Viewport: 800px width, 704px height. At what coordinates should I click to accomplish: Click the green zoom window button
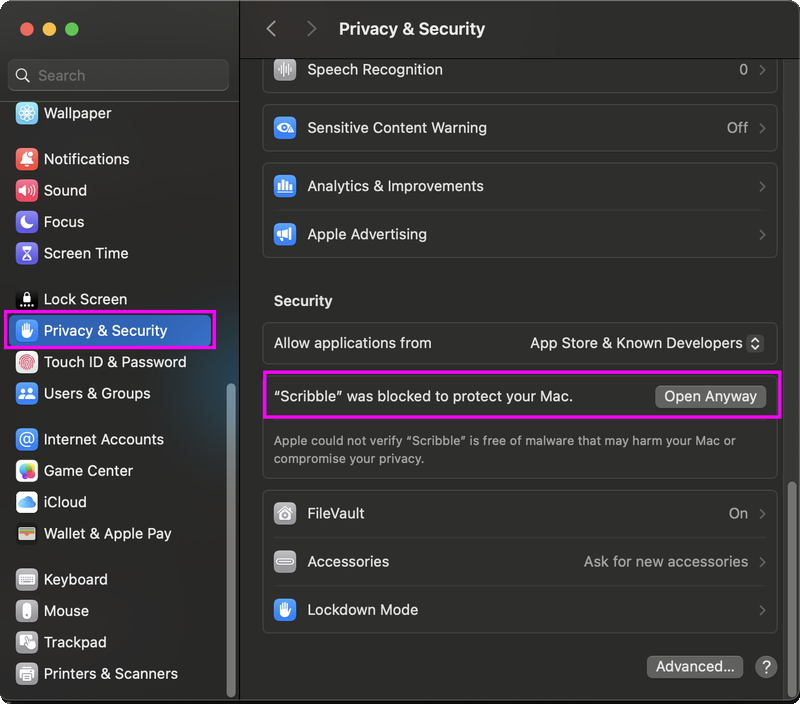coord(72,29)
